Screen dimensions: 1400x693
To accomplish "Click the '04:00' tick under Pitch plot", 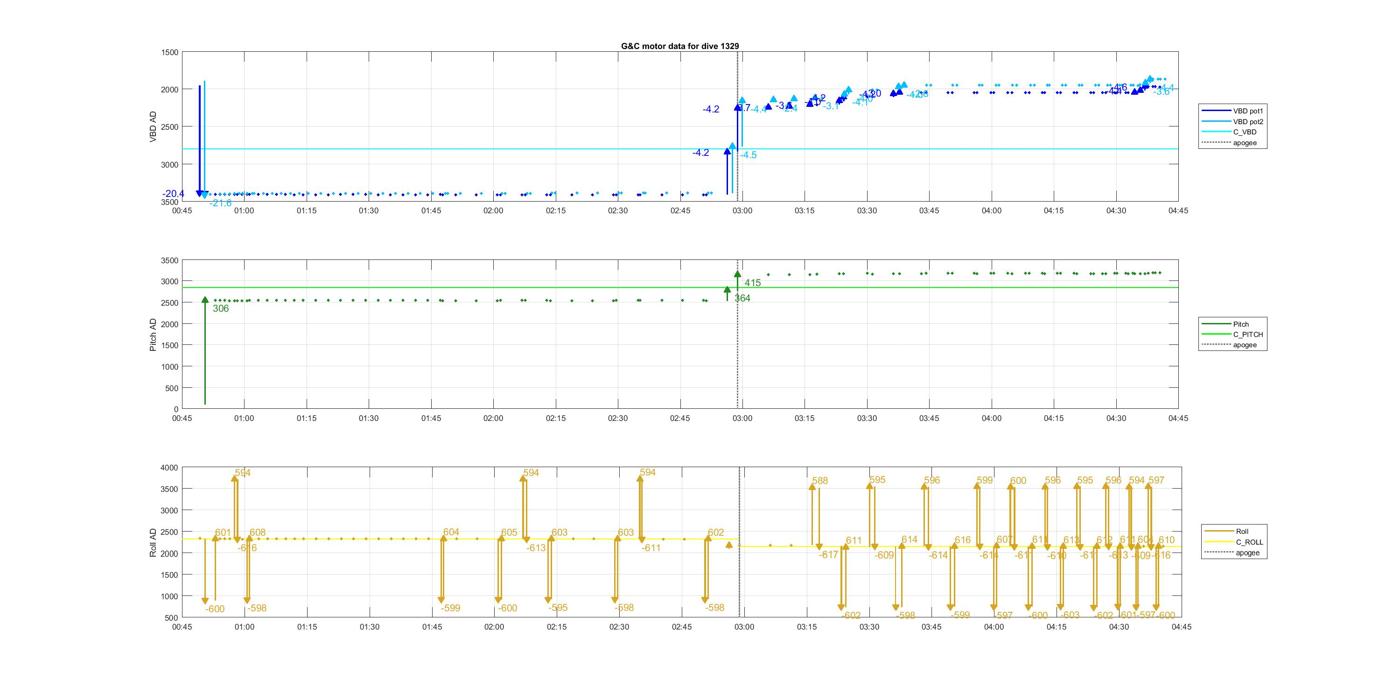I will pos(992,418).
